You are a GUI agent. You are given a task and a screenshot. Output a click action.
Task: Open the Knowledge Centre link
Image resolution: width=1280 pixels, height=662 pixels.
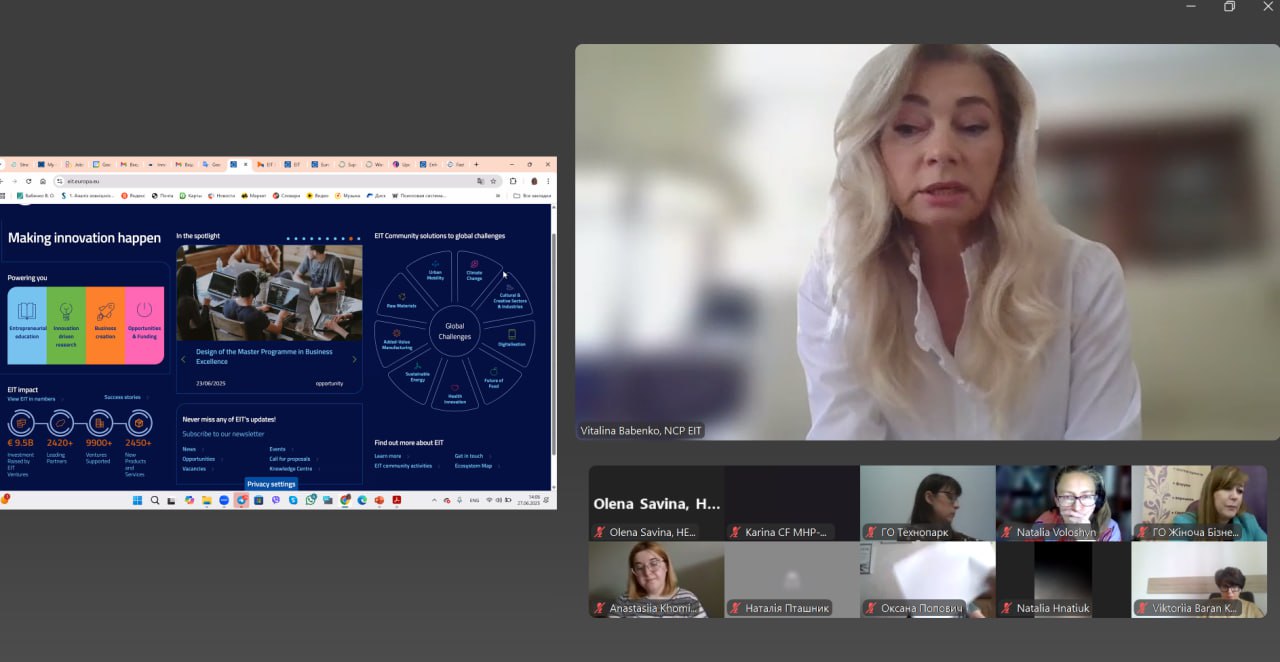click(x=291, y=468)
